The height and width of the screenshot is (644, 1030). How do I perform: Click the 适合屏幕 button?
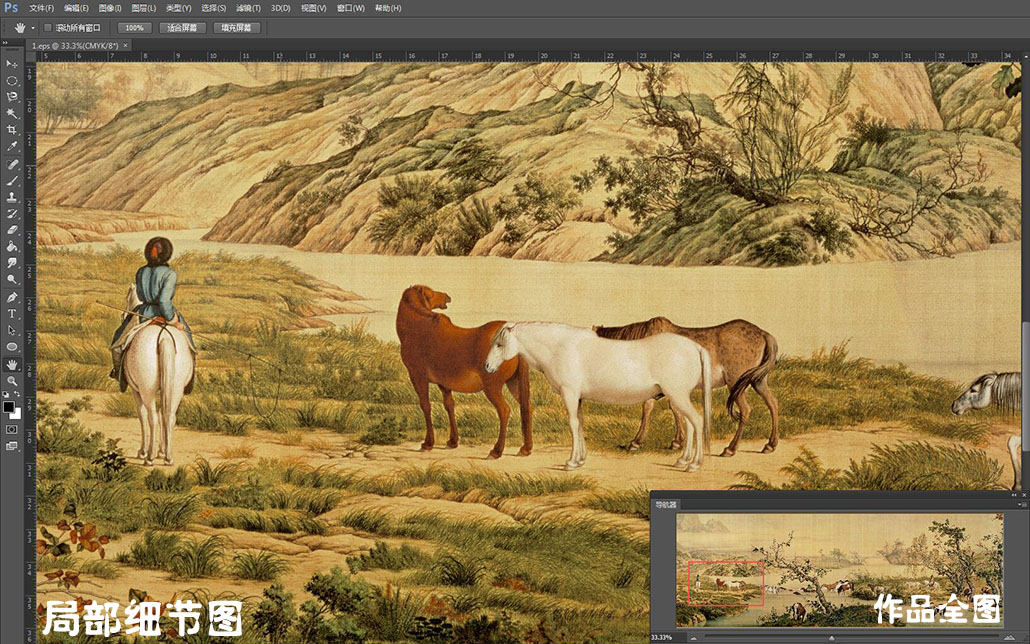coord(183,28)
